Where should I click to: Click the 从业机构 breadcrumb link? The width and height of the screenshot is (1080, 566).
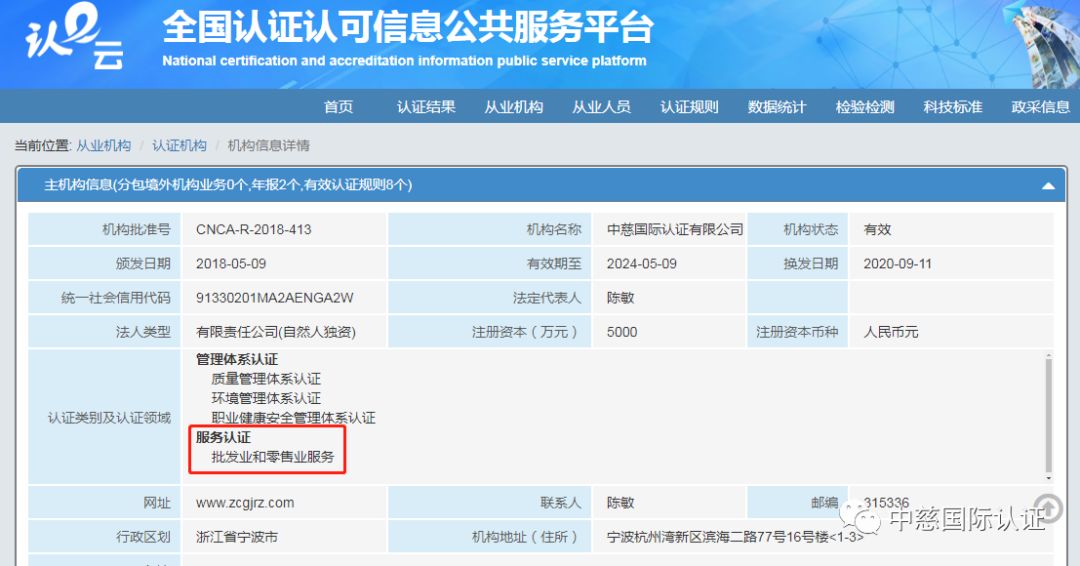pos(104,146)
